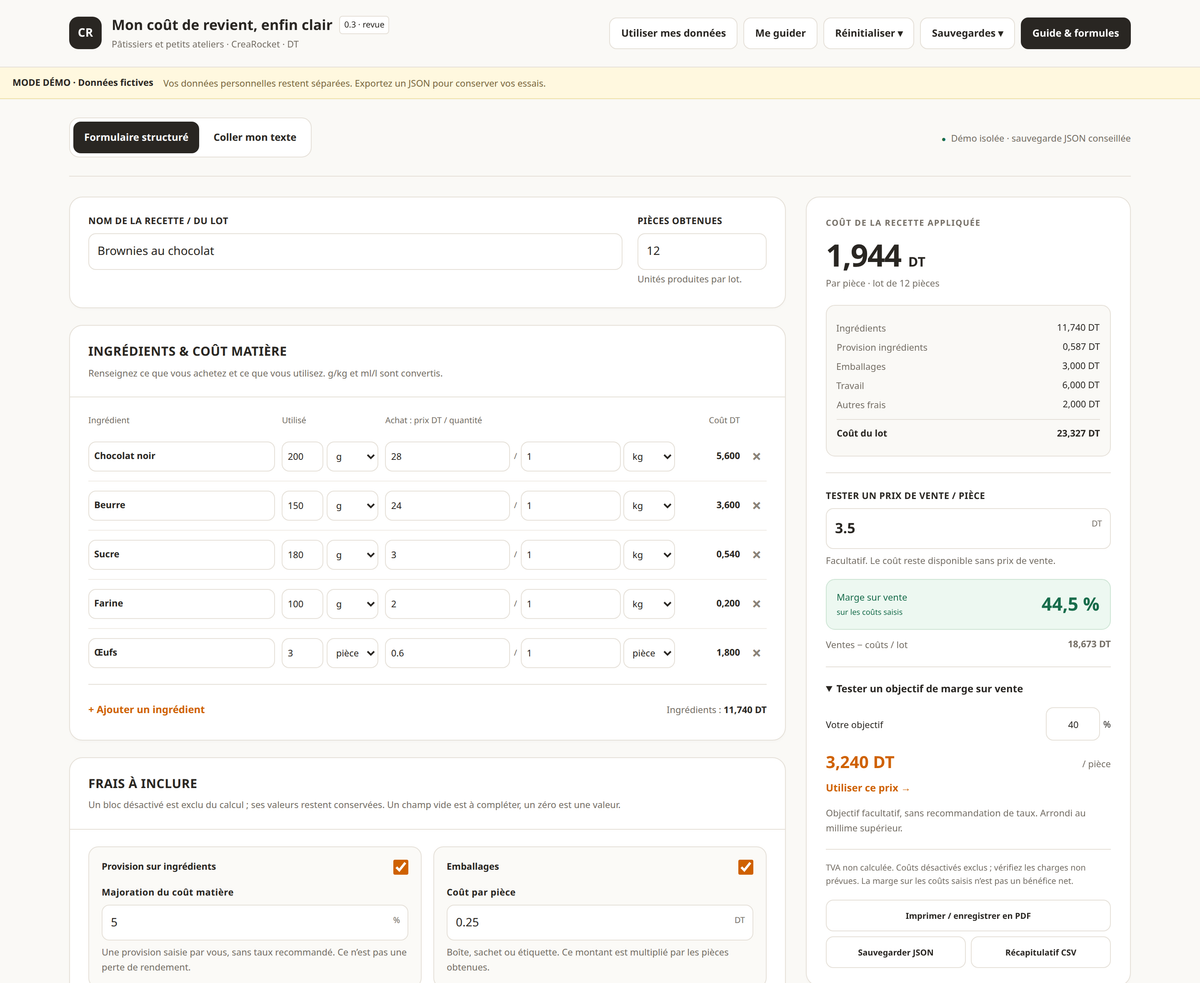1200x983 pixels.
Task: Open the Réinitialiser dropdown menu
Action: [x=869, y=33]
